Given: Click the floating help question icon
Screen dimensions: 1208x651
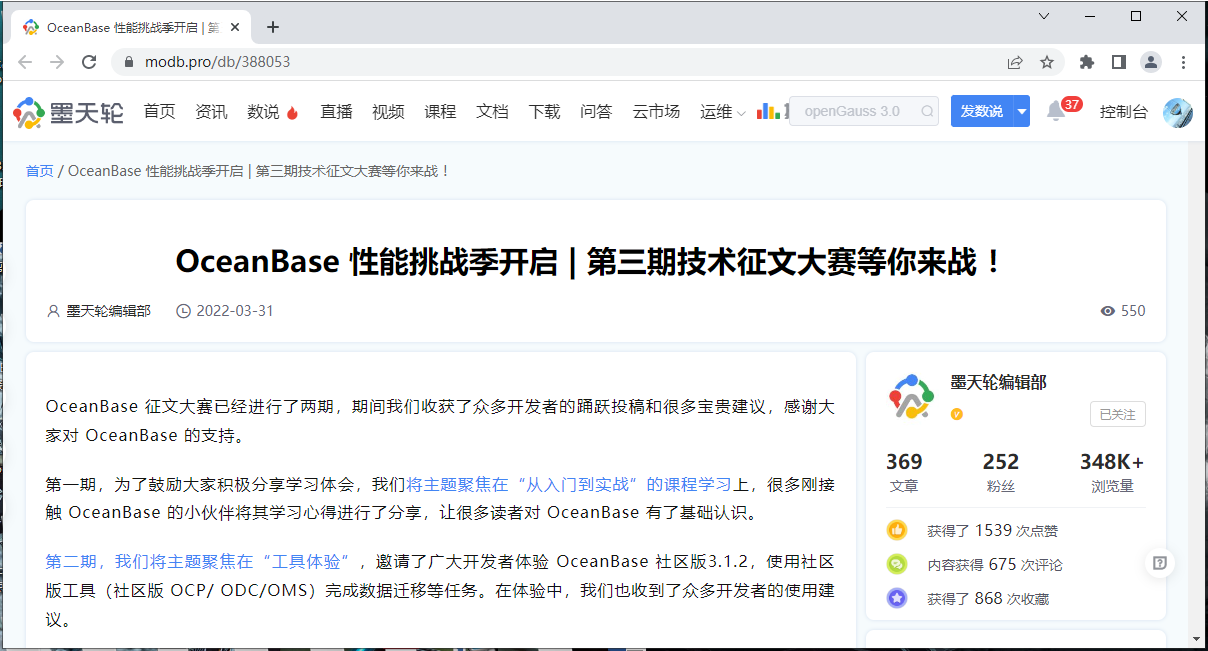Looking at the screenshot, I should [1159, 563].
